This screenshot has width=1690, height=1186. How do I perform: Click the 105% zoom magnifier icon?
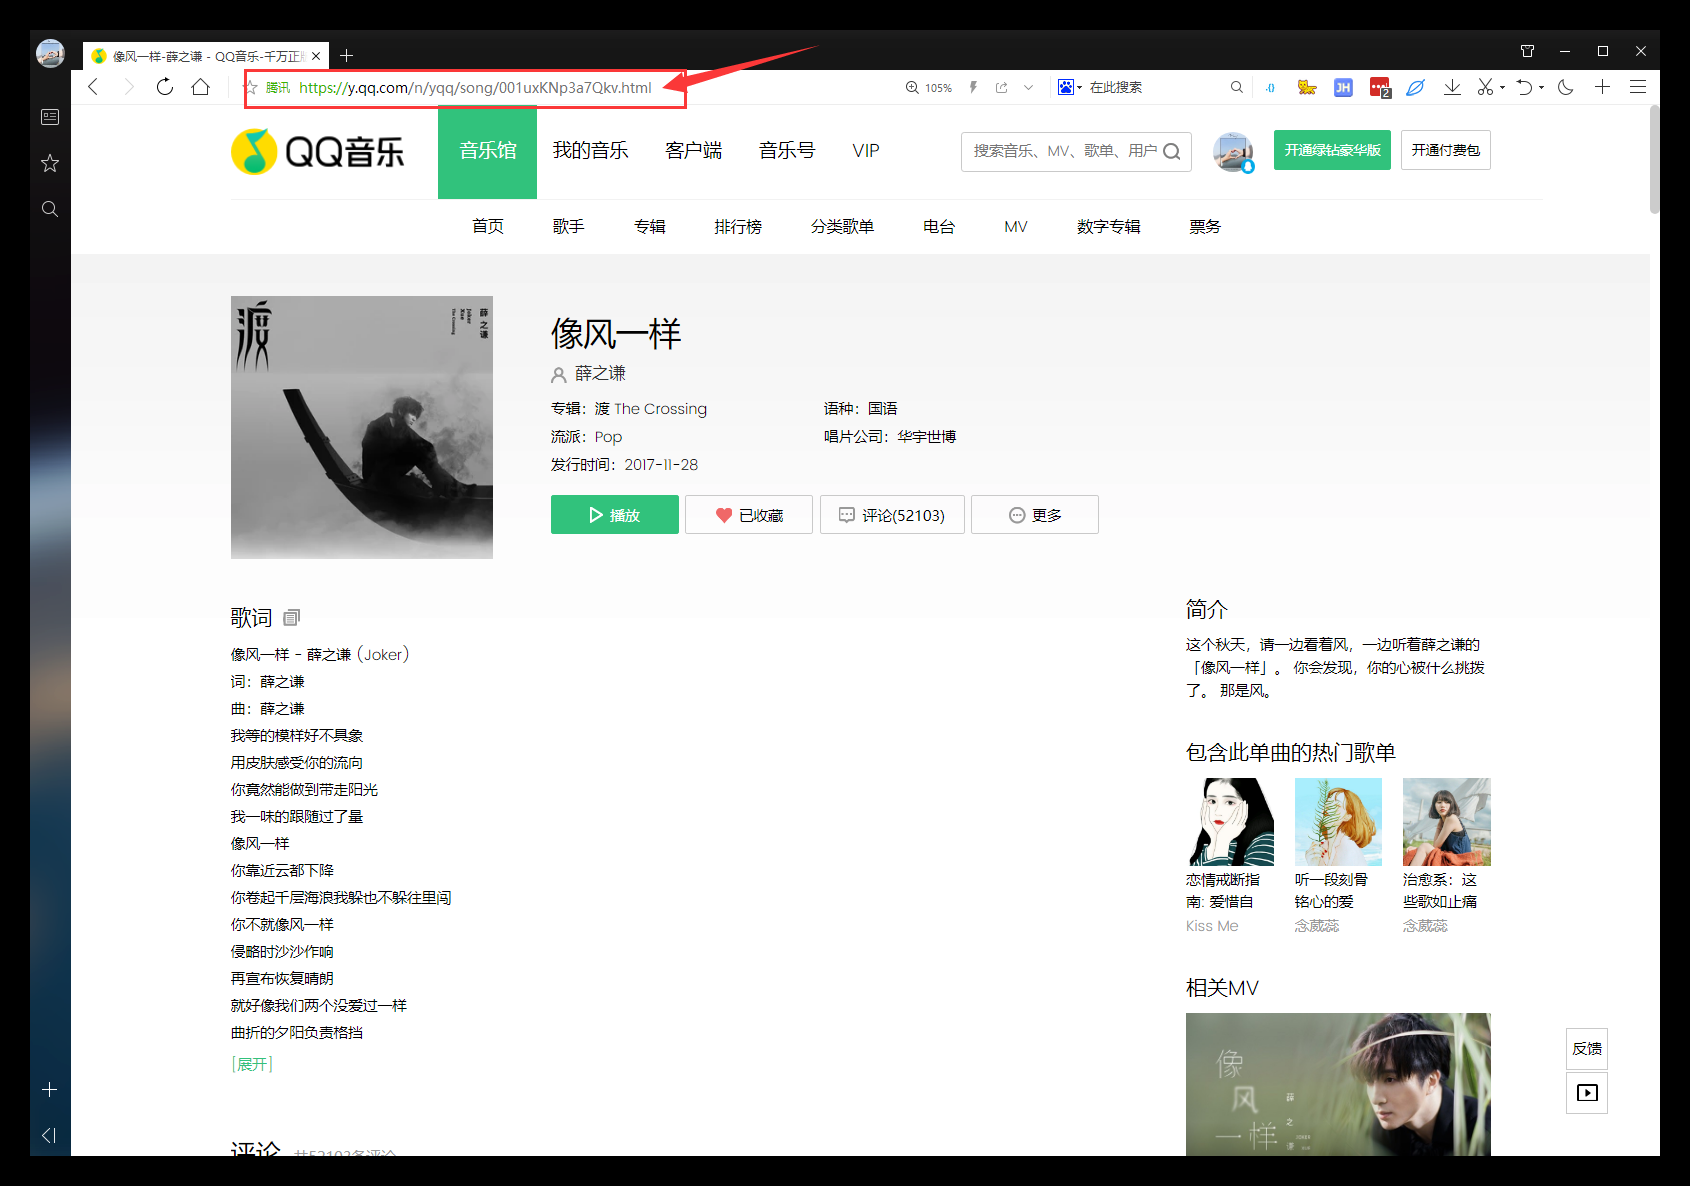pyautogui.click(x=912, y=87)
